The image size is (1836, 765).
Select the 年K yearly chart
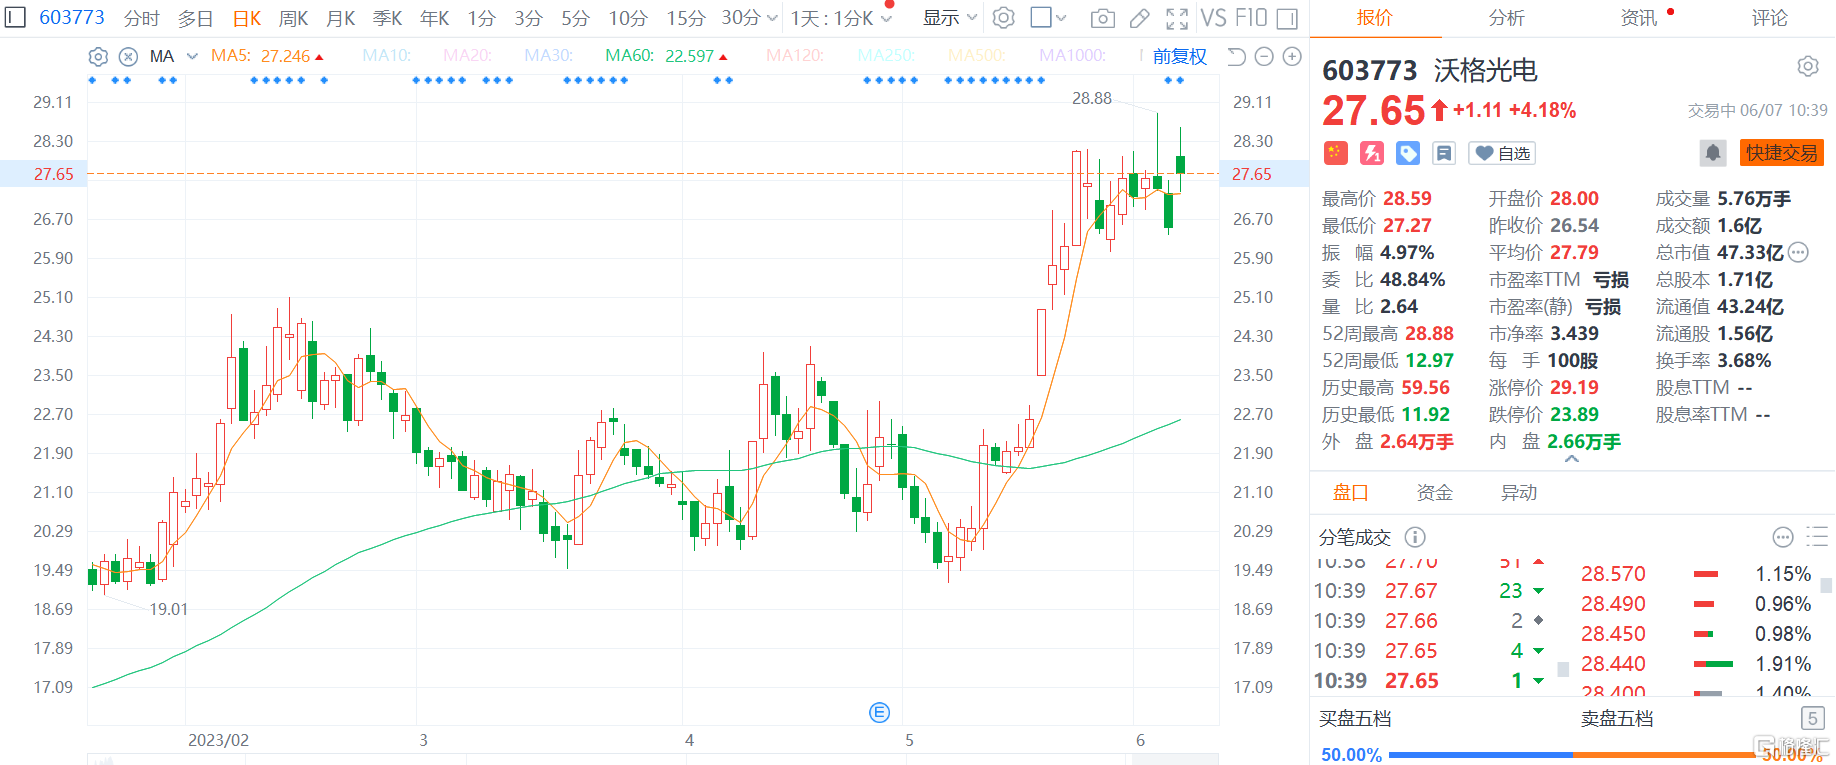tap(434, 18)
